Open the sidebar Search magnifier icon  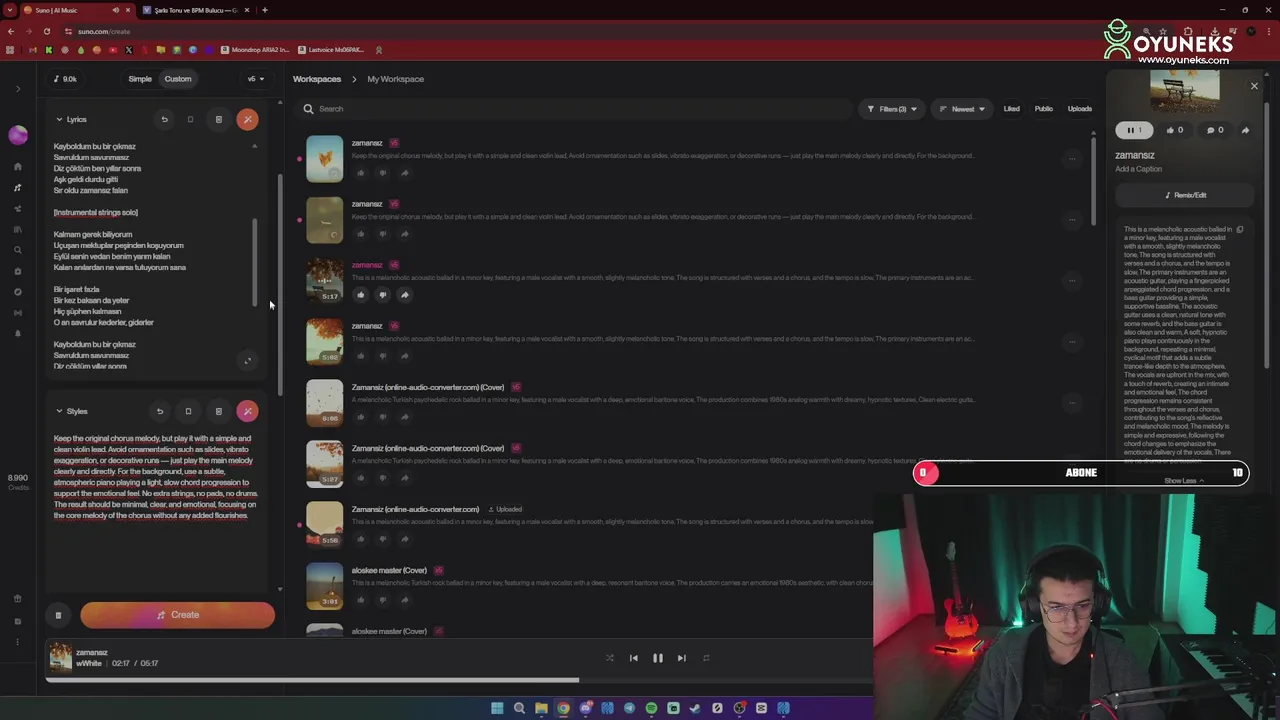17,250
